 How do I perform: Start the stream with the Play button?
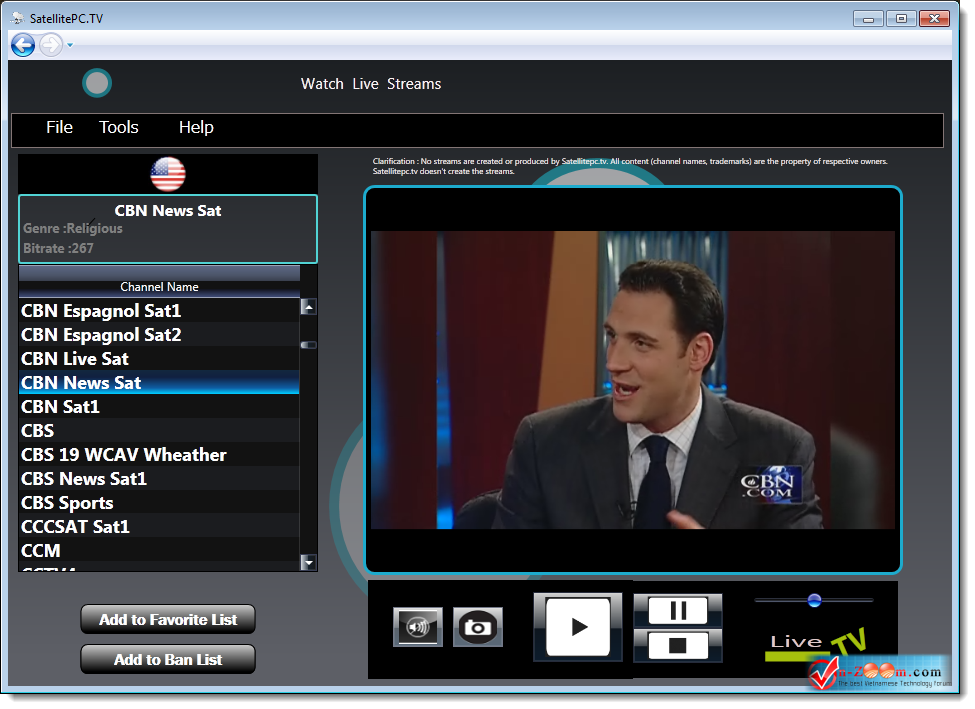coord(578,627)
